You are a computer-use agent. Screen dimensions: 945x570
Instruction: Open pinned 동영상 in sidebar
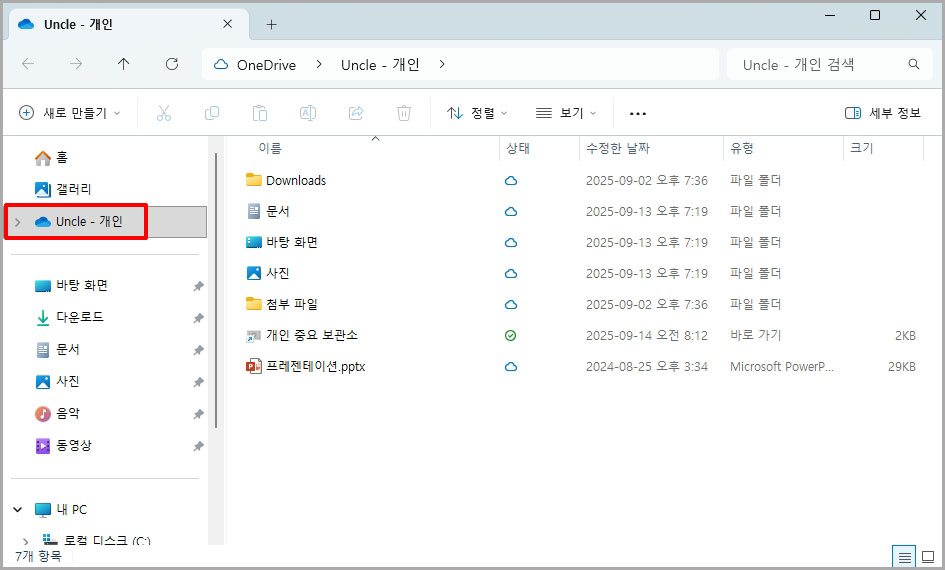click(63, 445)
